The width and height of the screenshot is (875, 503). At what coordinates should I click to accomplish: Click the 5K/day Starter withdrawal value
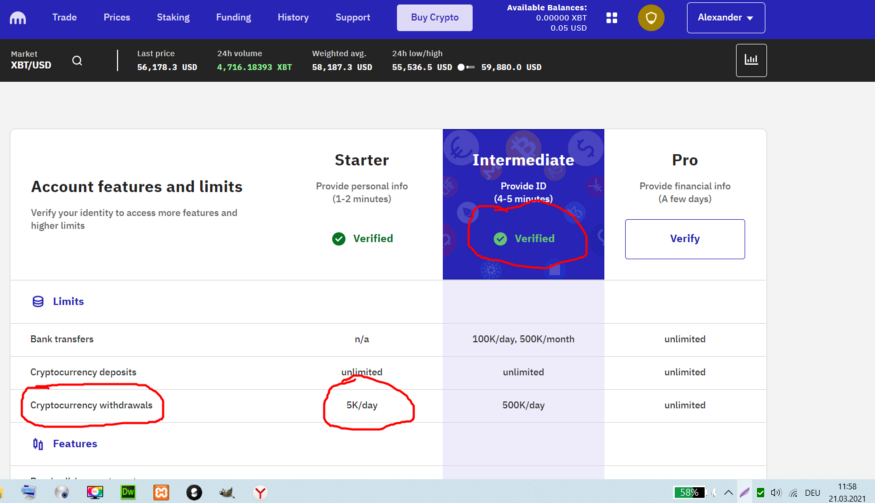click(x=362, y=405)
